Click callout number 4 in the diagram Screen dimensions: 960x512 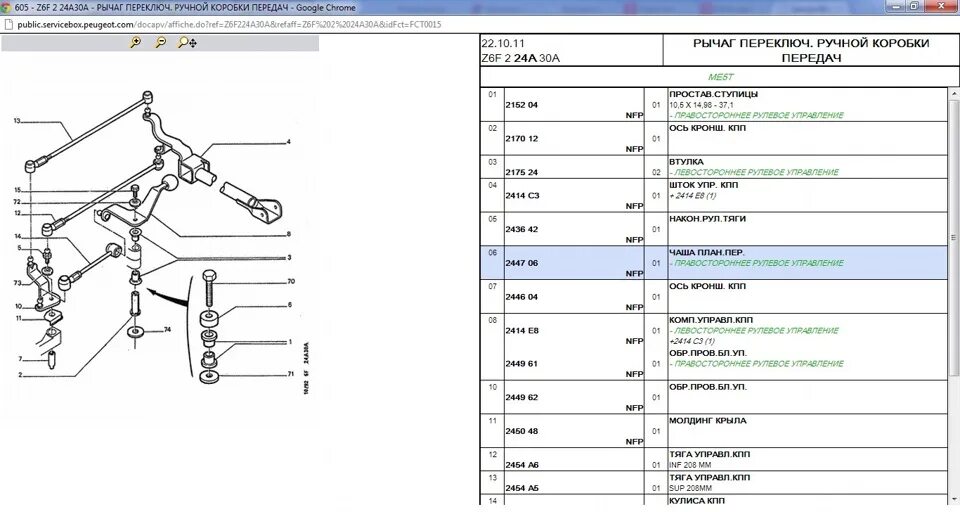click(288, 141)
